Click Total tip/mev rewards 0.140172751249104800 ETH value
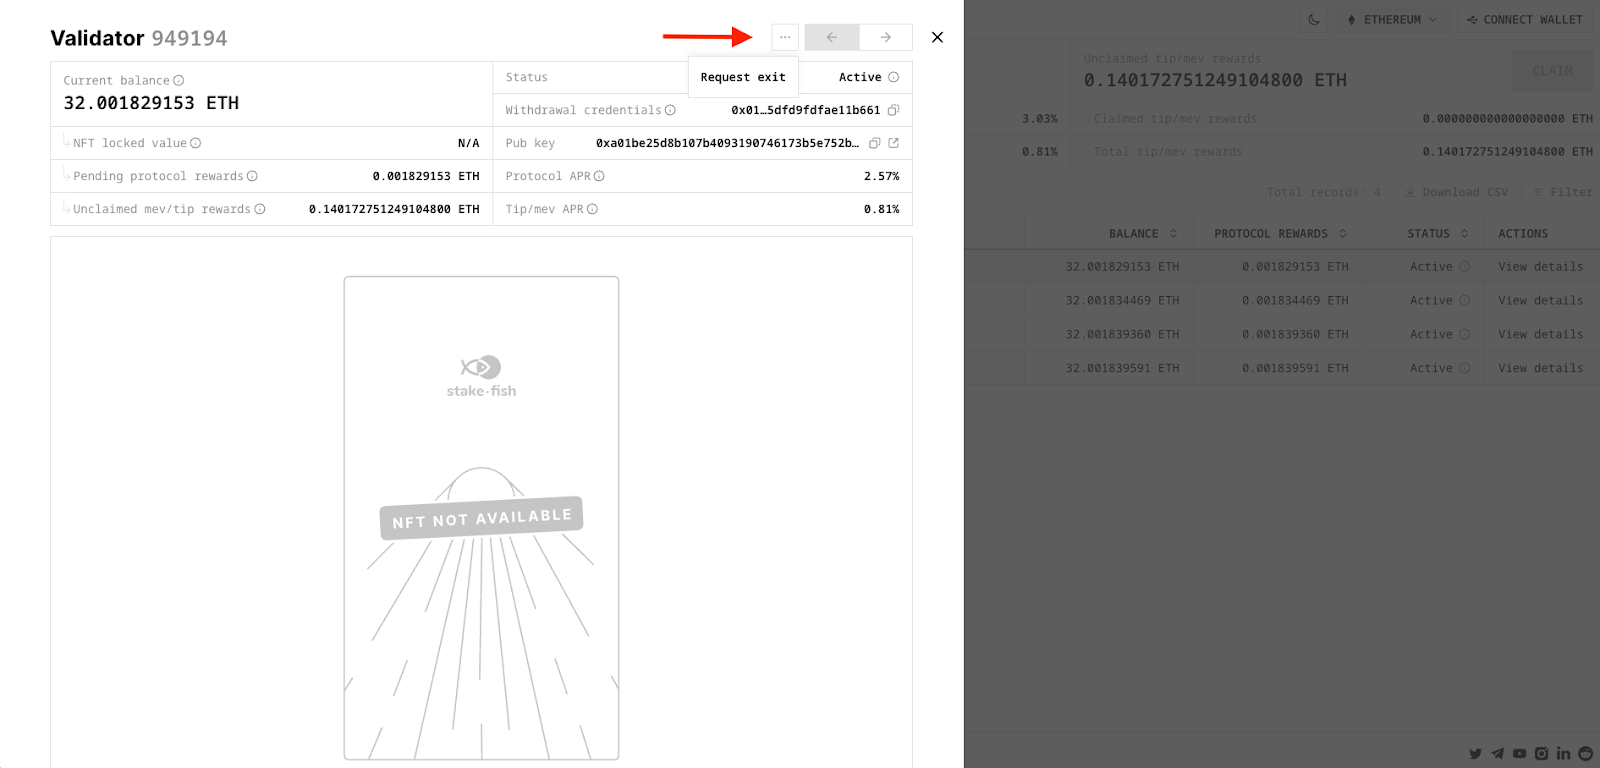1600x768 pixels. pyautogui.click(x=1508, y=152)
